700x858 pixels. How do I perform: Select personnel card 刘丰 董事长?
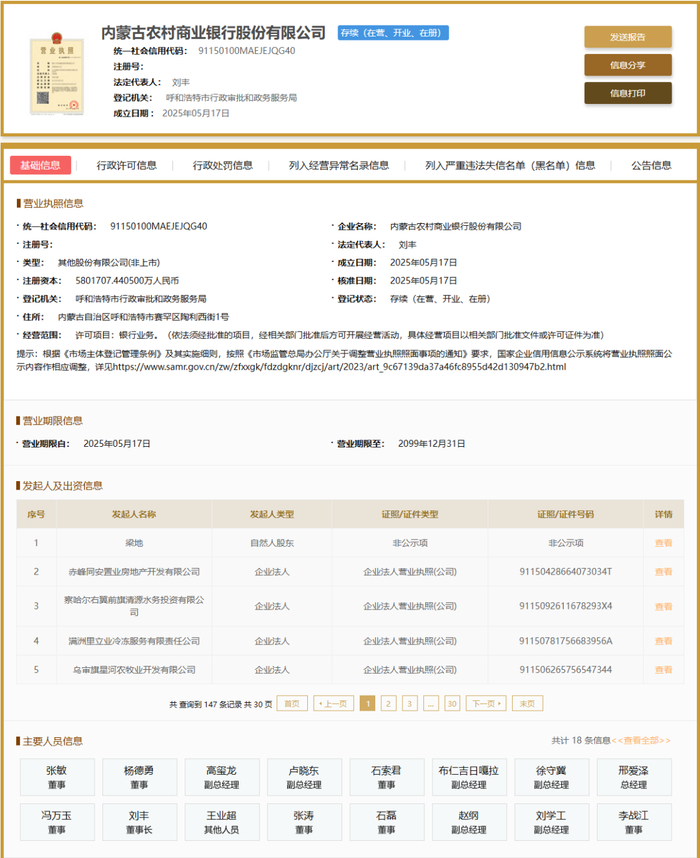pos(140,822)
